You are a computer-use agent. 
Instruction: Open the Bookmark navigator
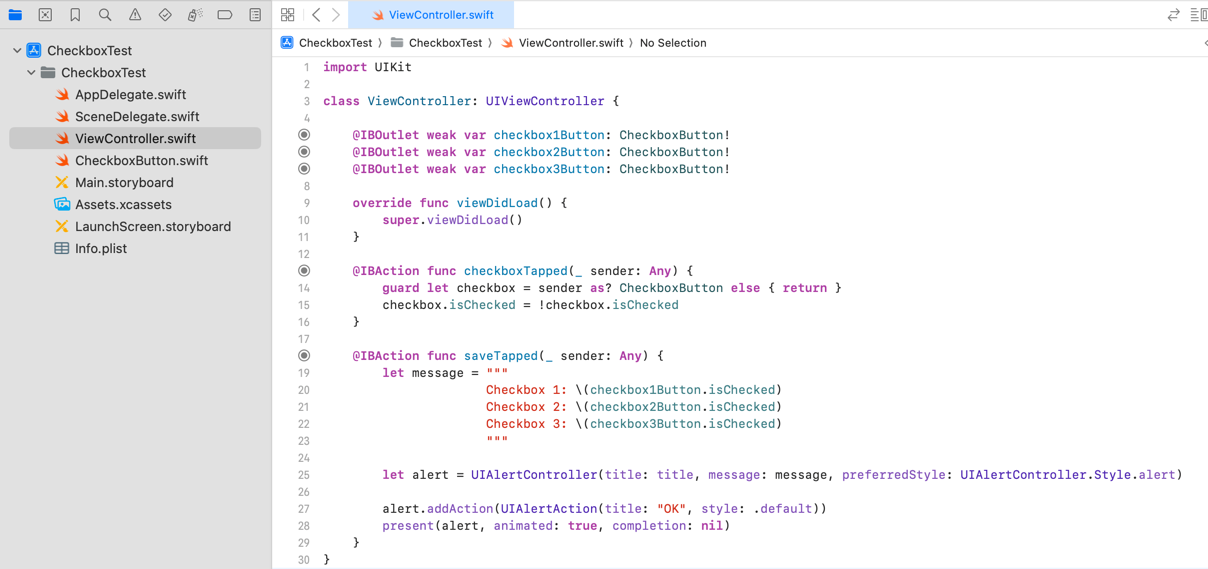(75, 15)
